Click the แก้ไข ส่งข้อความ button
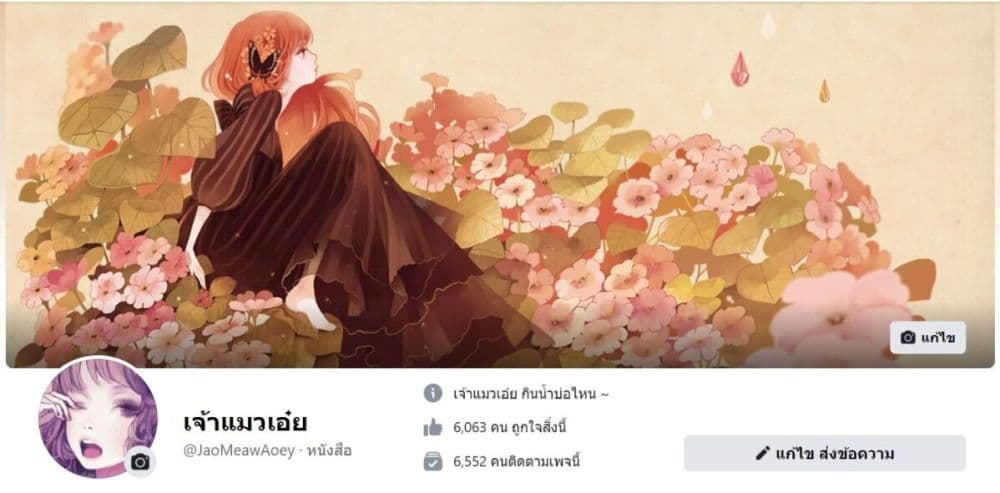 point(825,453)
